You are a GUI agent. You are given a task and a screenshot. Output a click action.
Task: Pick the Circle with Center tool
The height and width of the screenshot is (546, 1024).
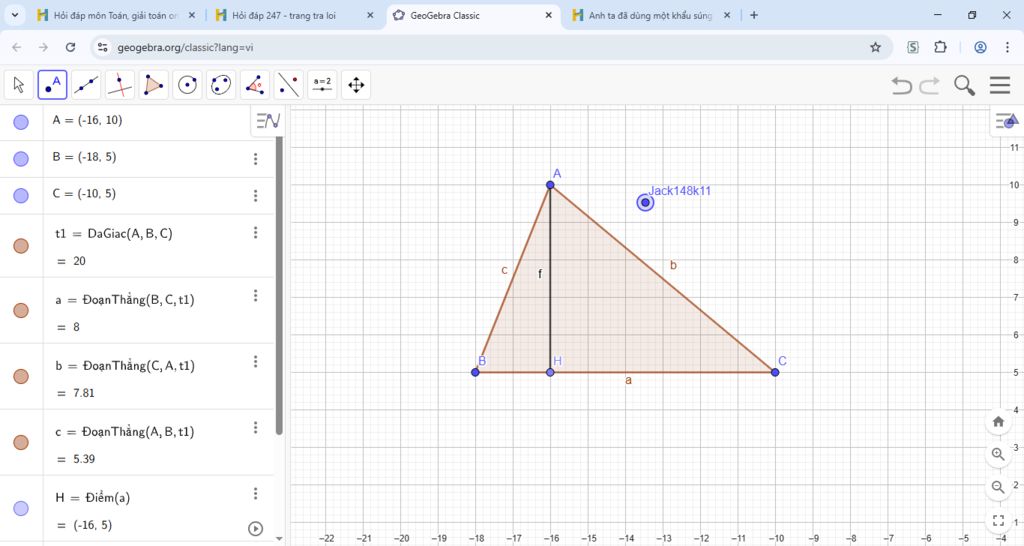click(187, 85)
